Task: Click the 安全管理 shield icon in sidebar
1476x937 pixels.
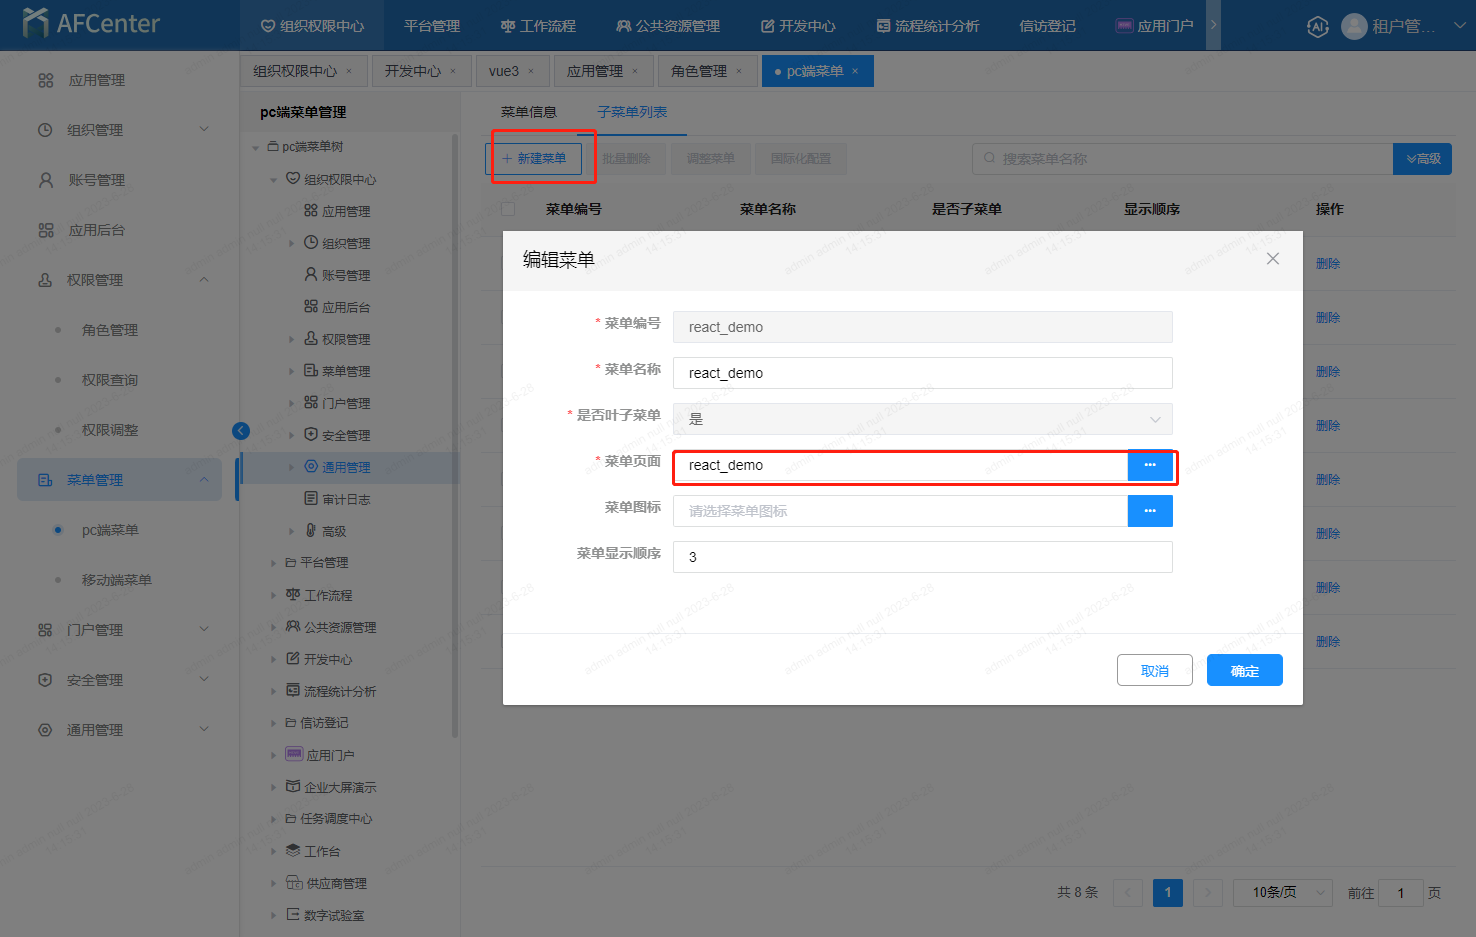Action: tap(45, 680)
